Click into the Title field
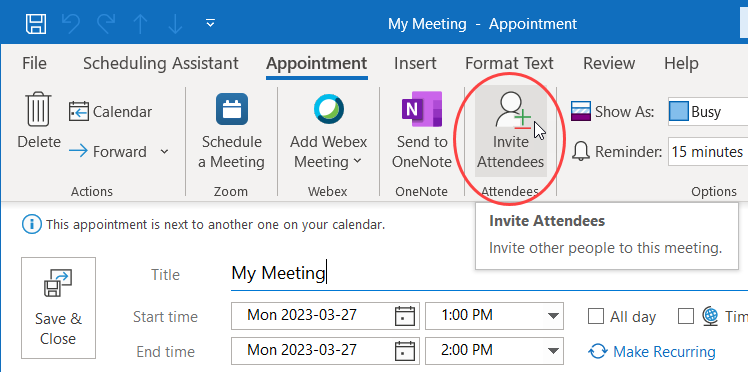The height and width of the screenshot is (372, 748). 489,274
